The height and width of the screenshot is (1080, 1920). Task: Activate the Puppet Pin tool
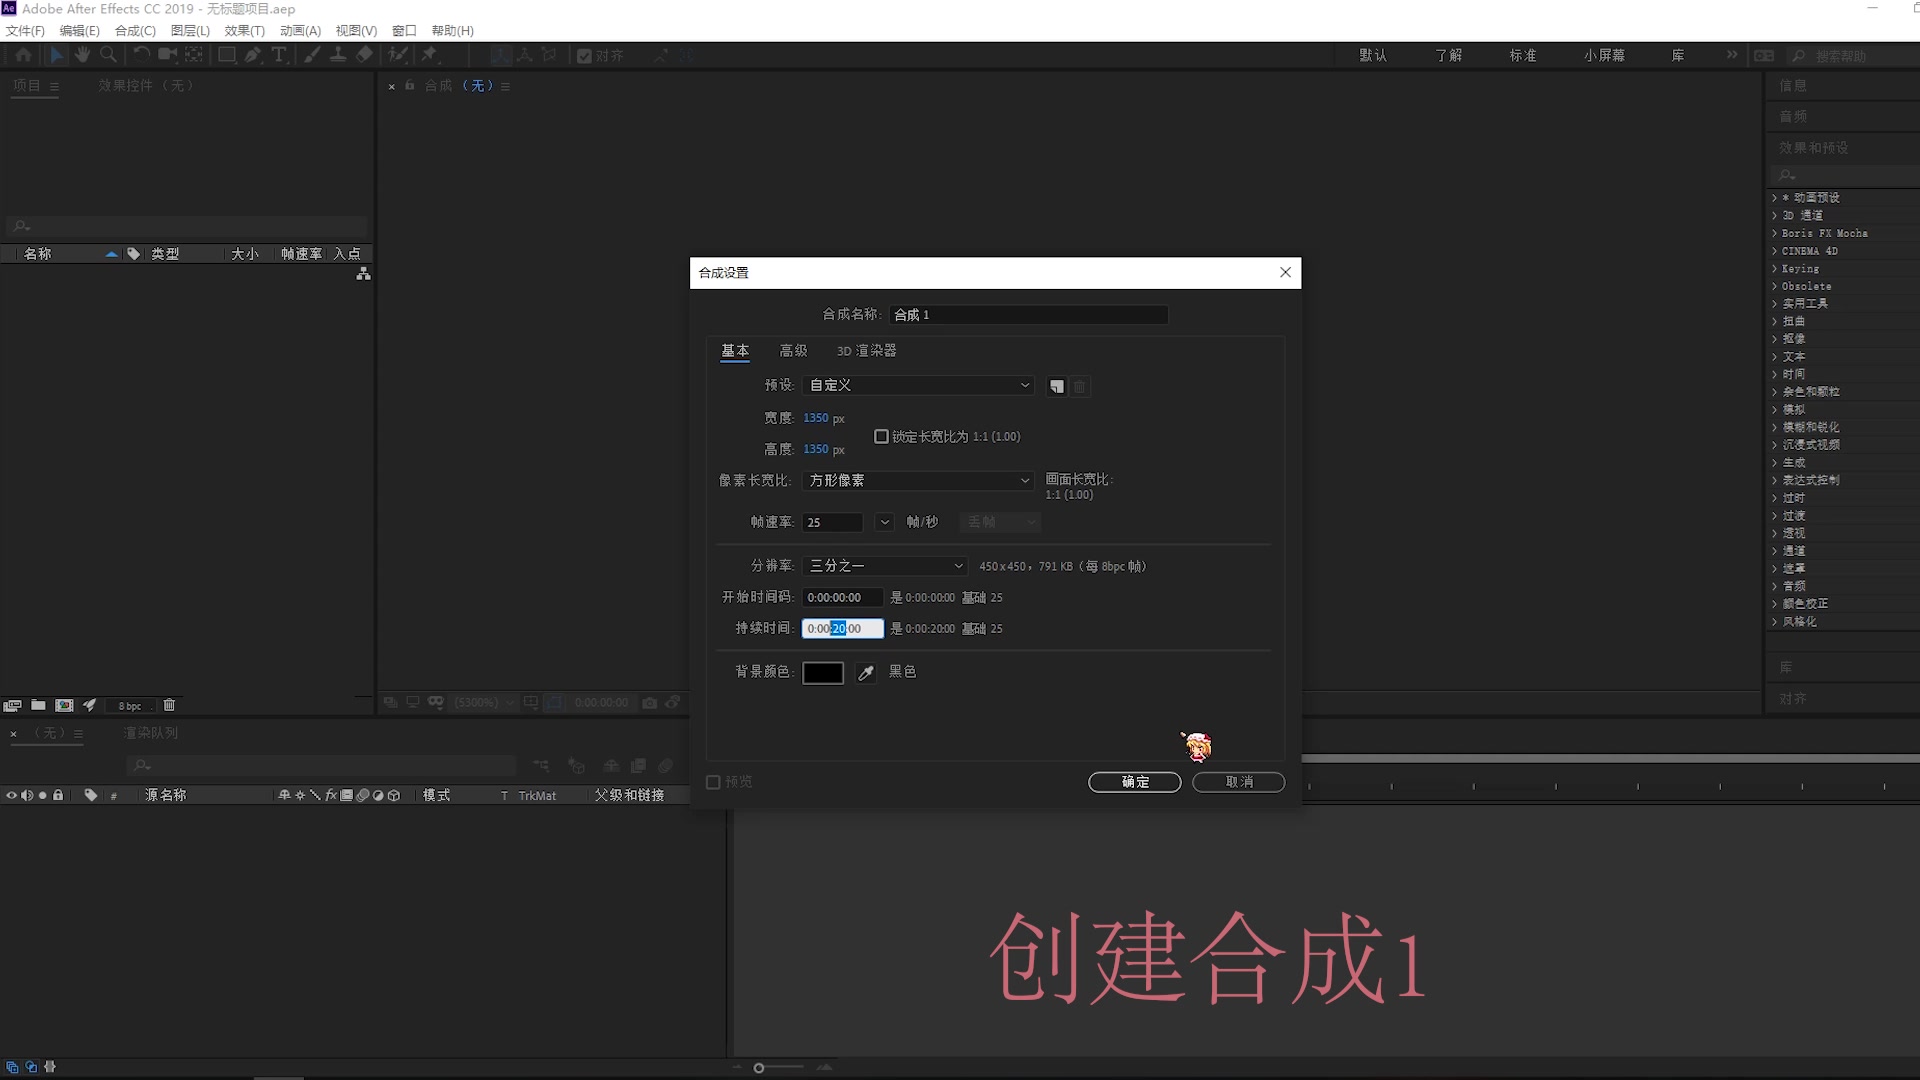[430, 55]
